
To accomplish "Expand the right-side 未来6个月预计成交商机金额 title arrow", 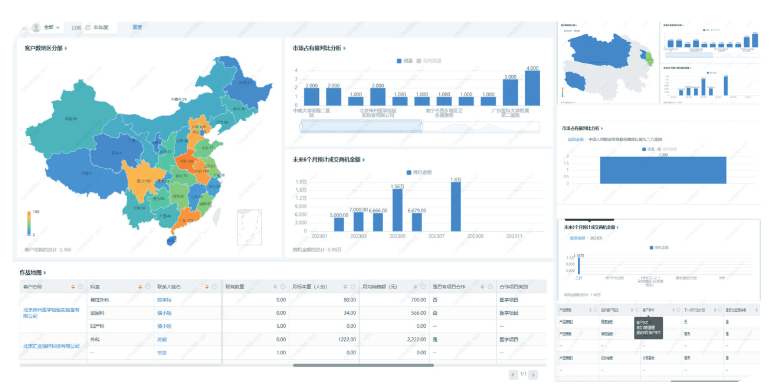I will [618, 227].
